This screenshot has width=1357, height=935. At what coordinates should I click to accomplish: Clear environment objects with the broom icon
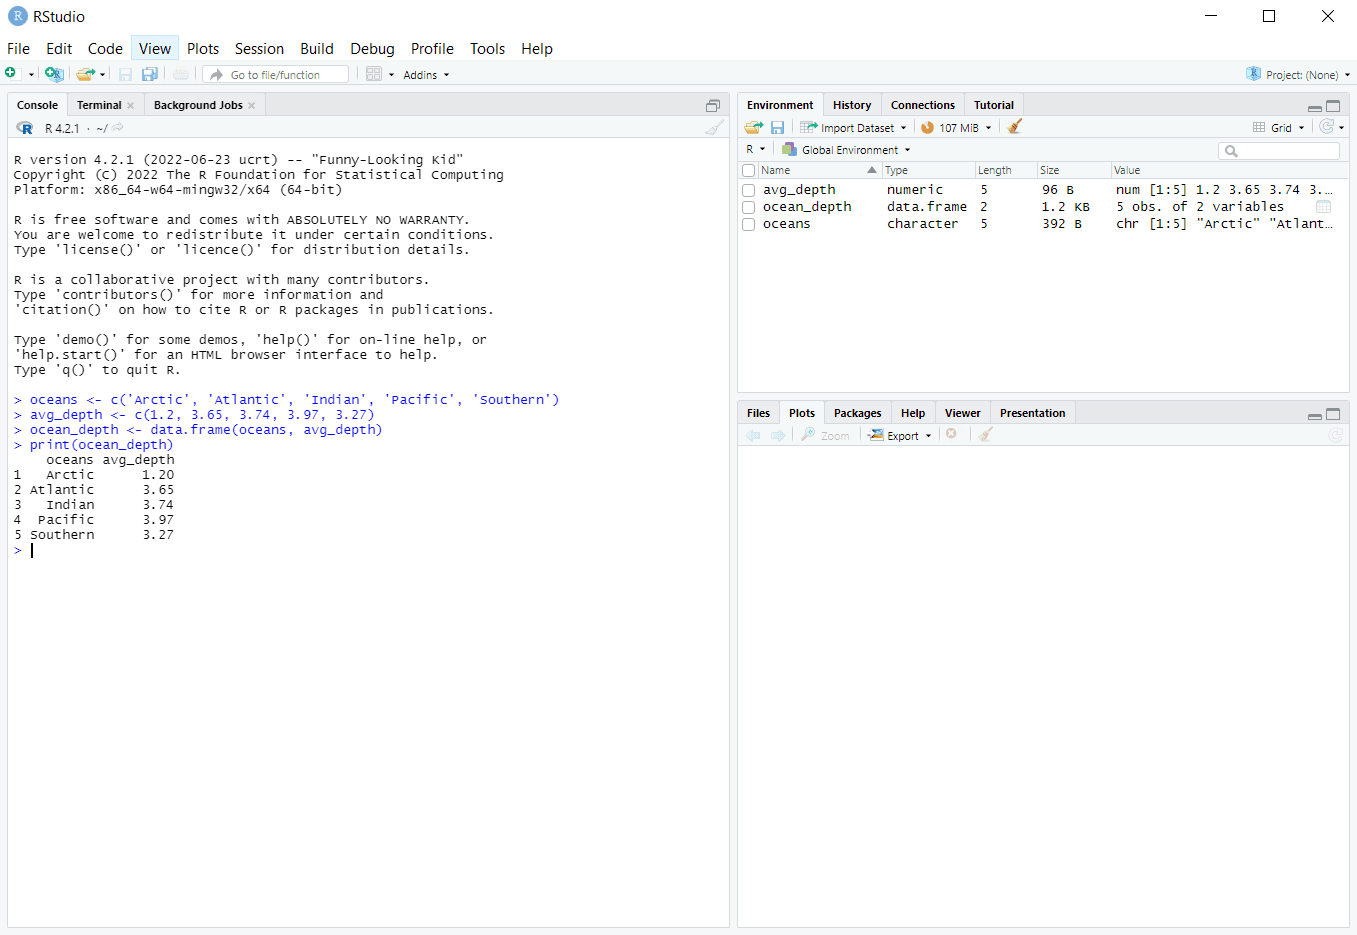pos(1014,127)
